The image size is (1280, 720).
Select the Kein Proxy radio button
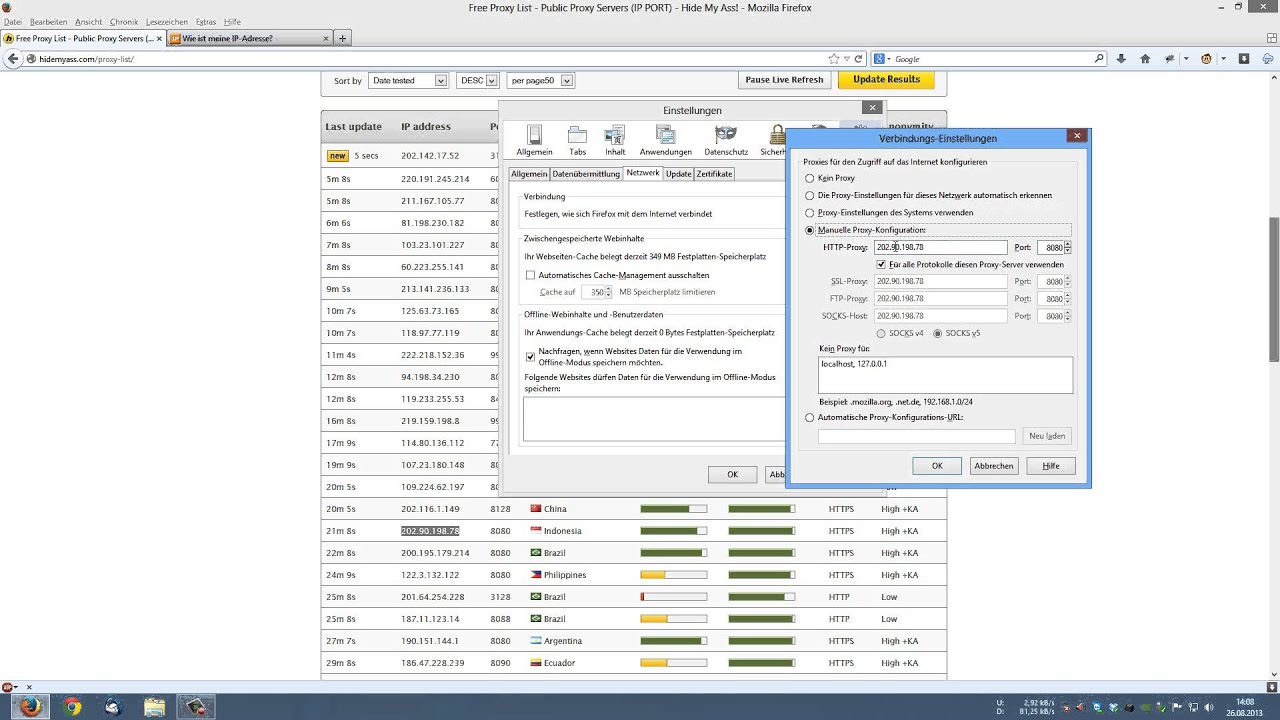coord(810,178)
